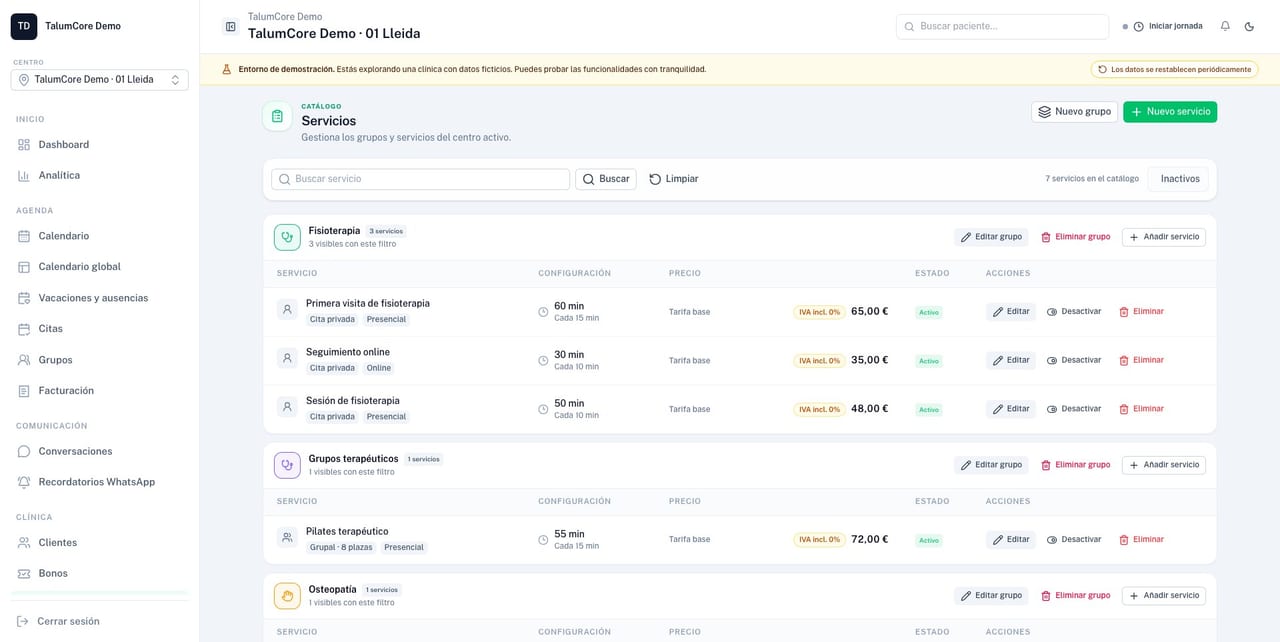The height and width of the screenshot is (642, 1280).
Task: Click the Grupos terapéuticos group icon
Action: click(287, 465)
